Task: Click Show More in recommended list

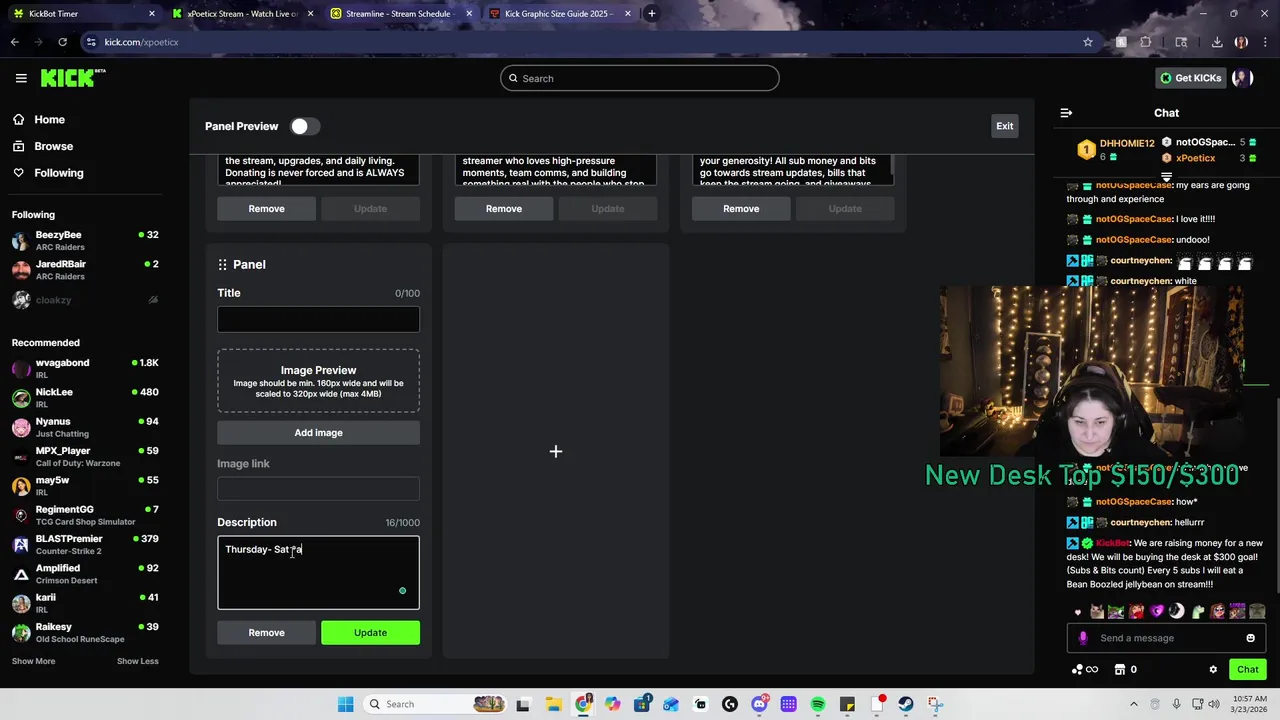Action: pos(33,661)
